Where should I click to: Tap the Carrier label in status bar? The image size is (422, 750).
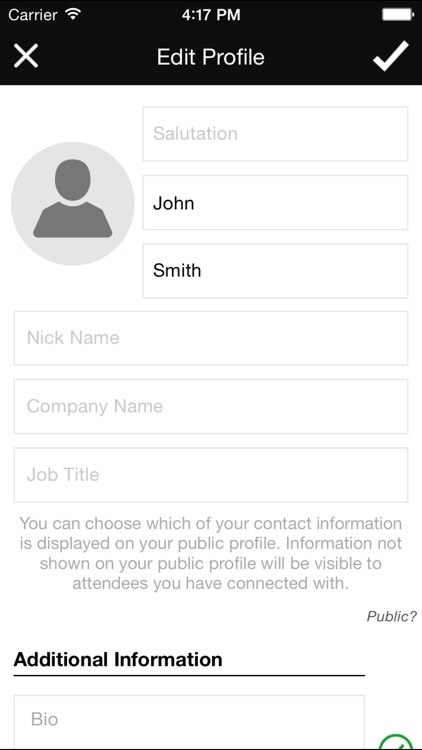coord(35,15)
